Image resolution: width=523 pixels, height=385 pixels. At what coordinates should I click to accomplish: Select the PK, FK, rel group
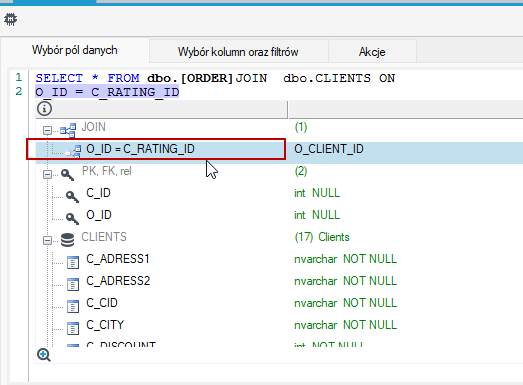(107, 171)
